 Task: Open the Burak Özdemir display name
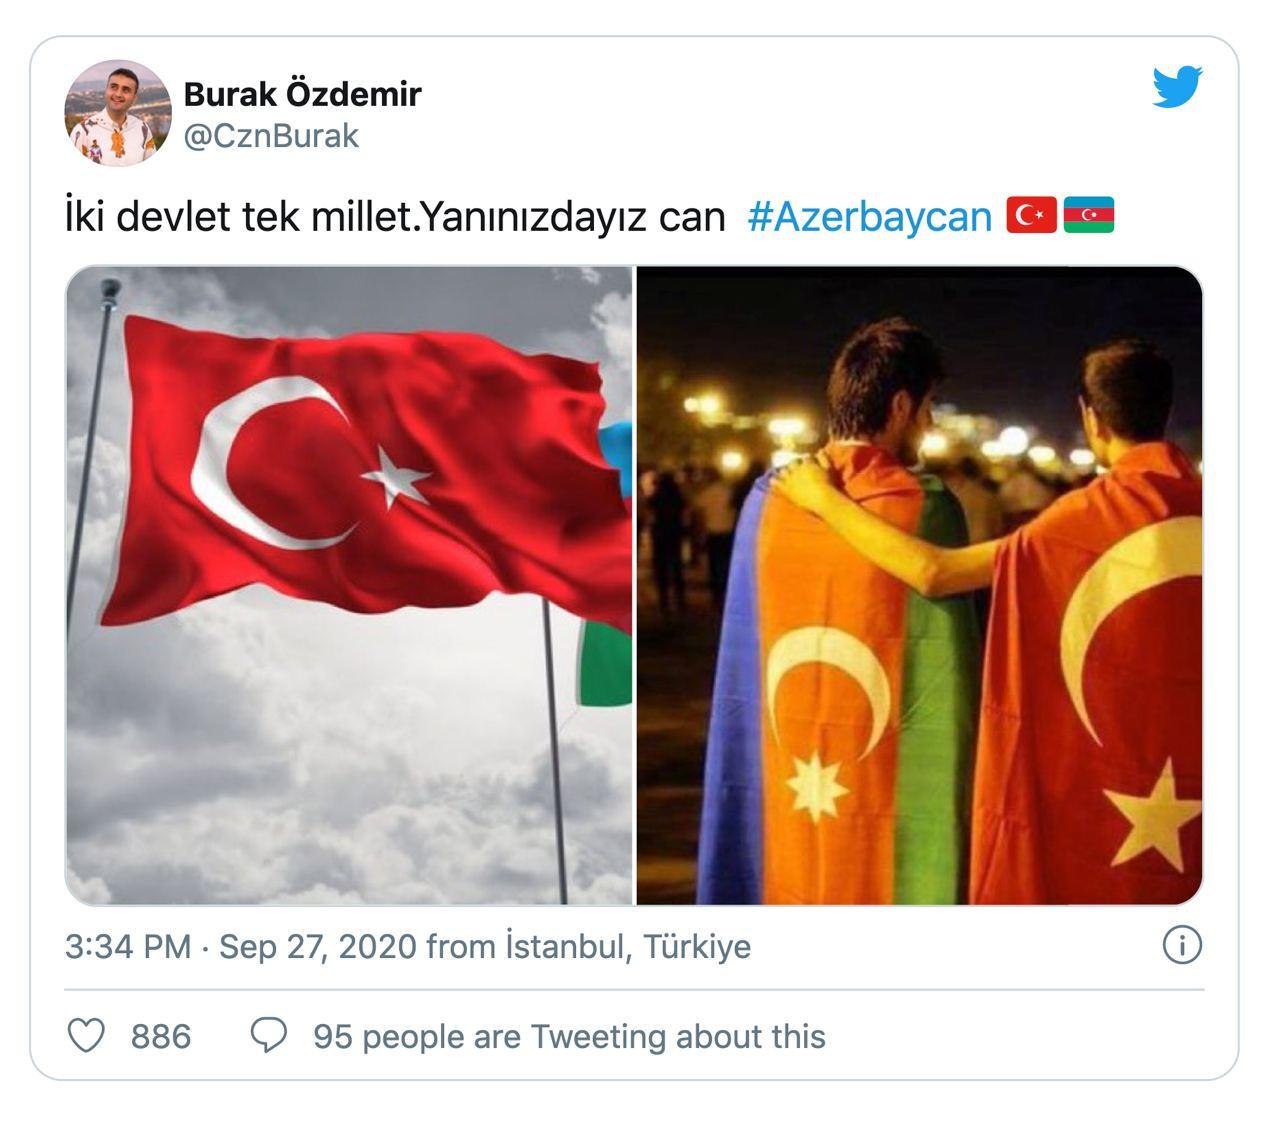[302, 94]
